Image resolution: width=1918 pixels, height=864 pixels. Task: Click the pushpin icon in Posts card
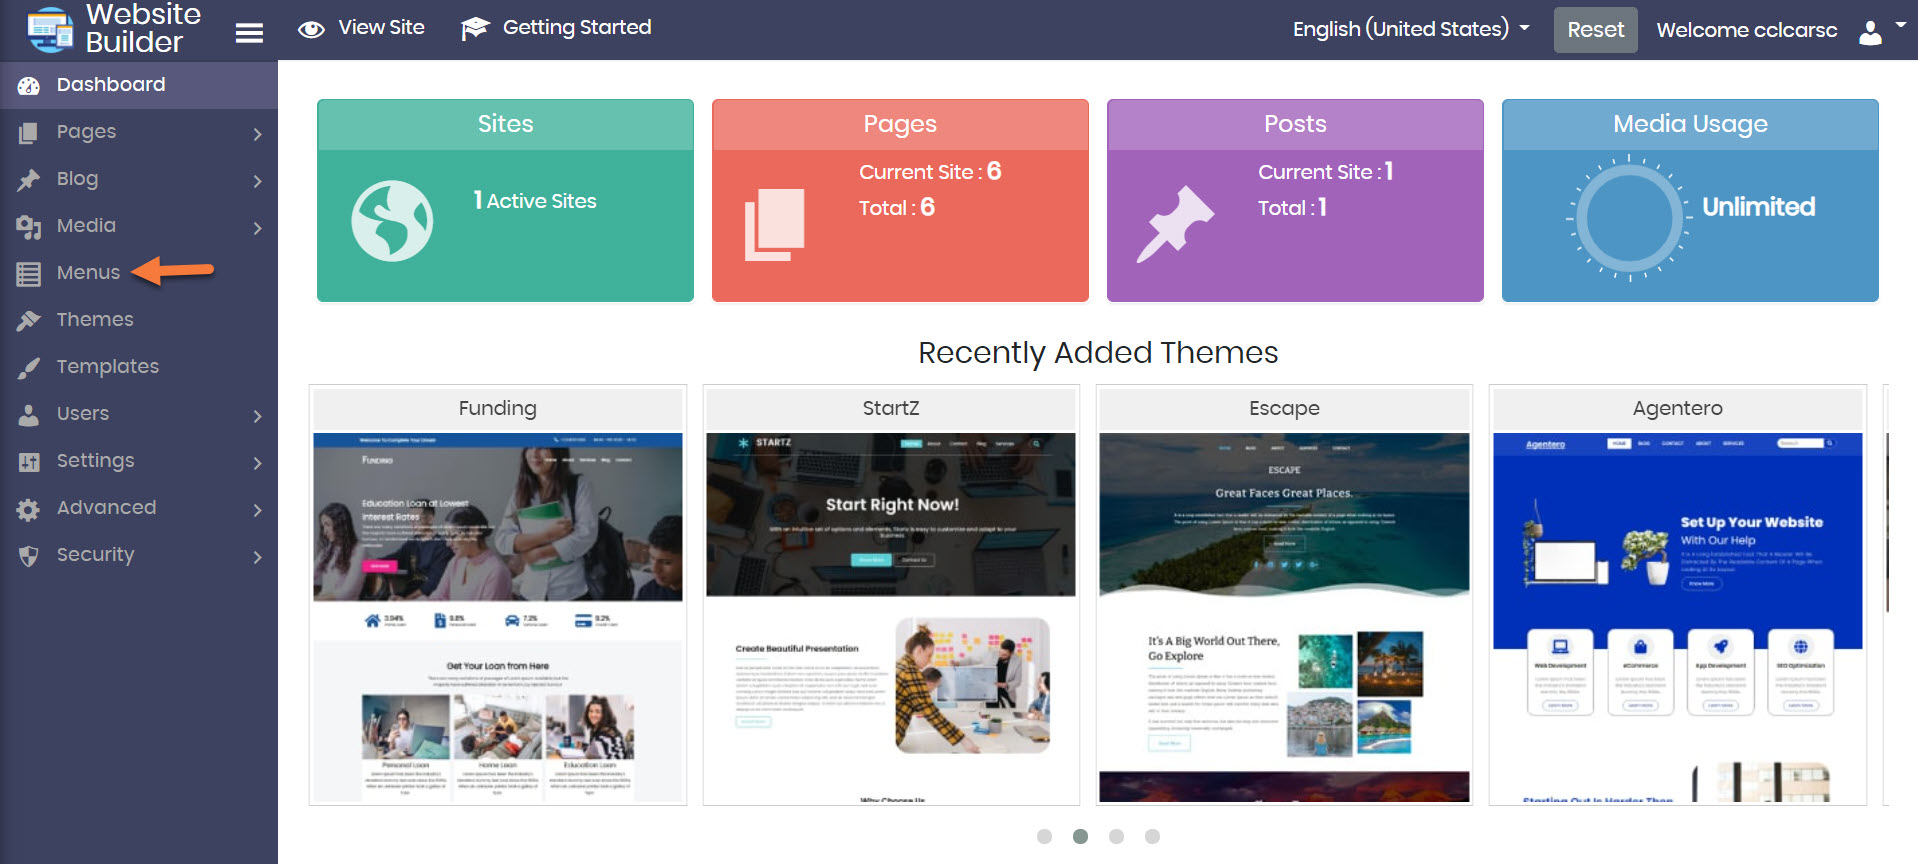tap(1174, 224)
